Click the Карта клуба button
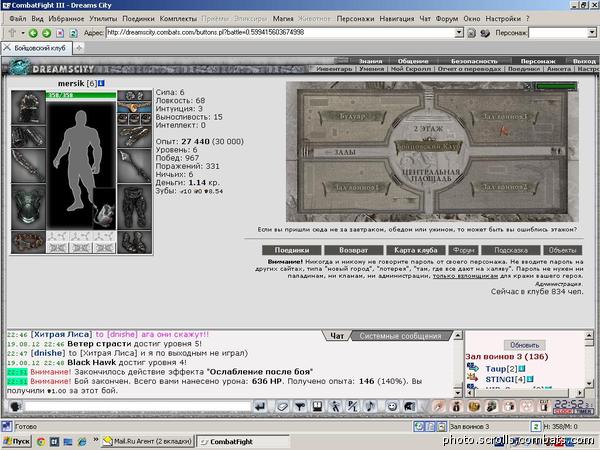Screen dimensions: 600x450 (416, 250)
